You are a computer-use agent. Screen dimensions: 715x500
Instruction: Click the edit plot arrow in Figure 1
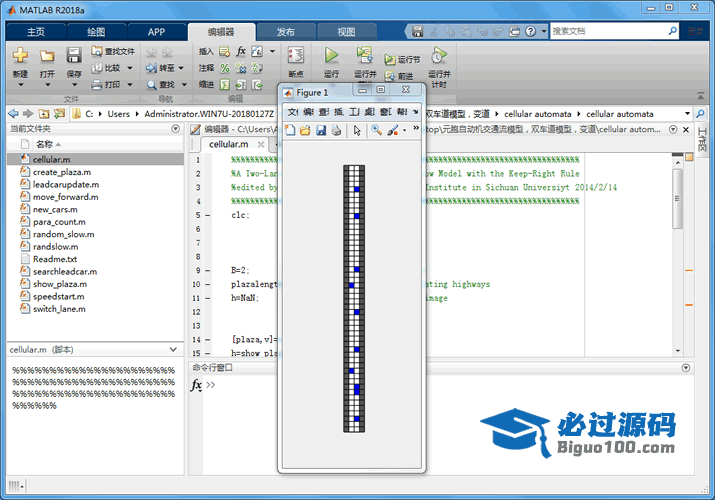(x=357, y=130)
